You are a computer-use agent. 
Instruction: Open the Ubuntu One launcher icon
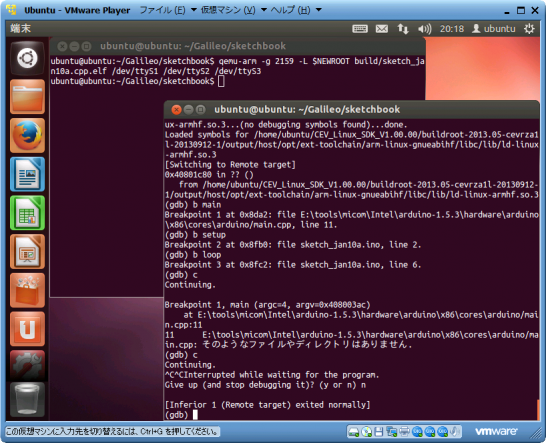pyautogui.click(x=27, y=329)
